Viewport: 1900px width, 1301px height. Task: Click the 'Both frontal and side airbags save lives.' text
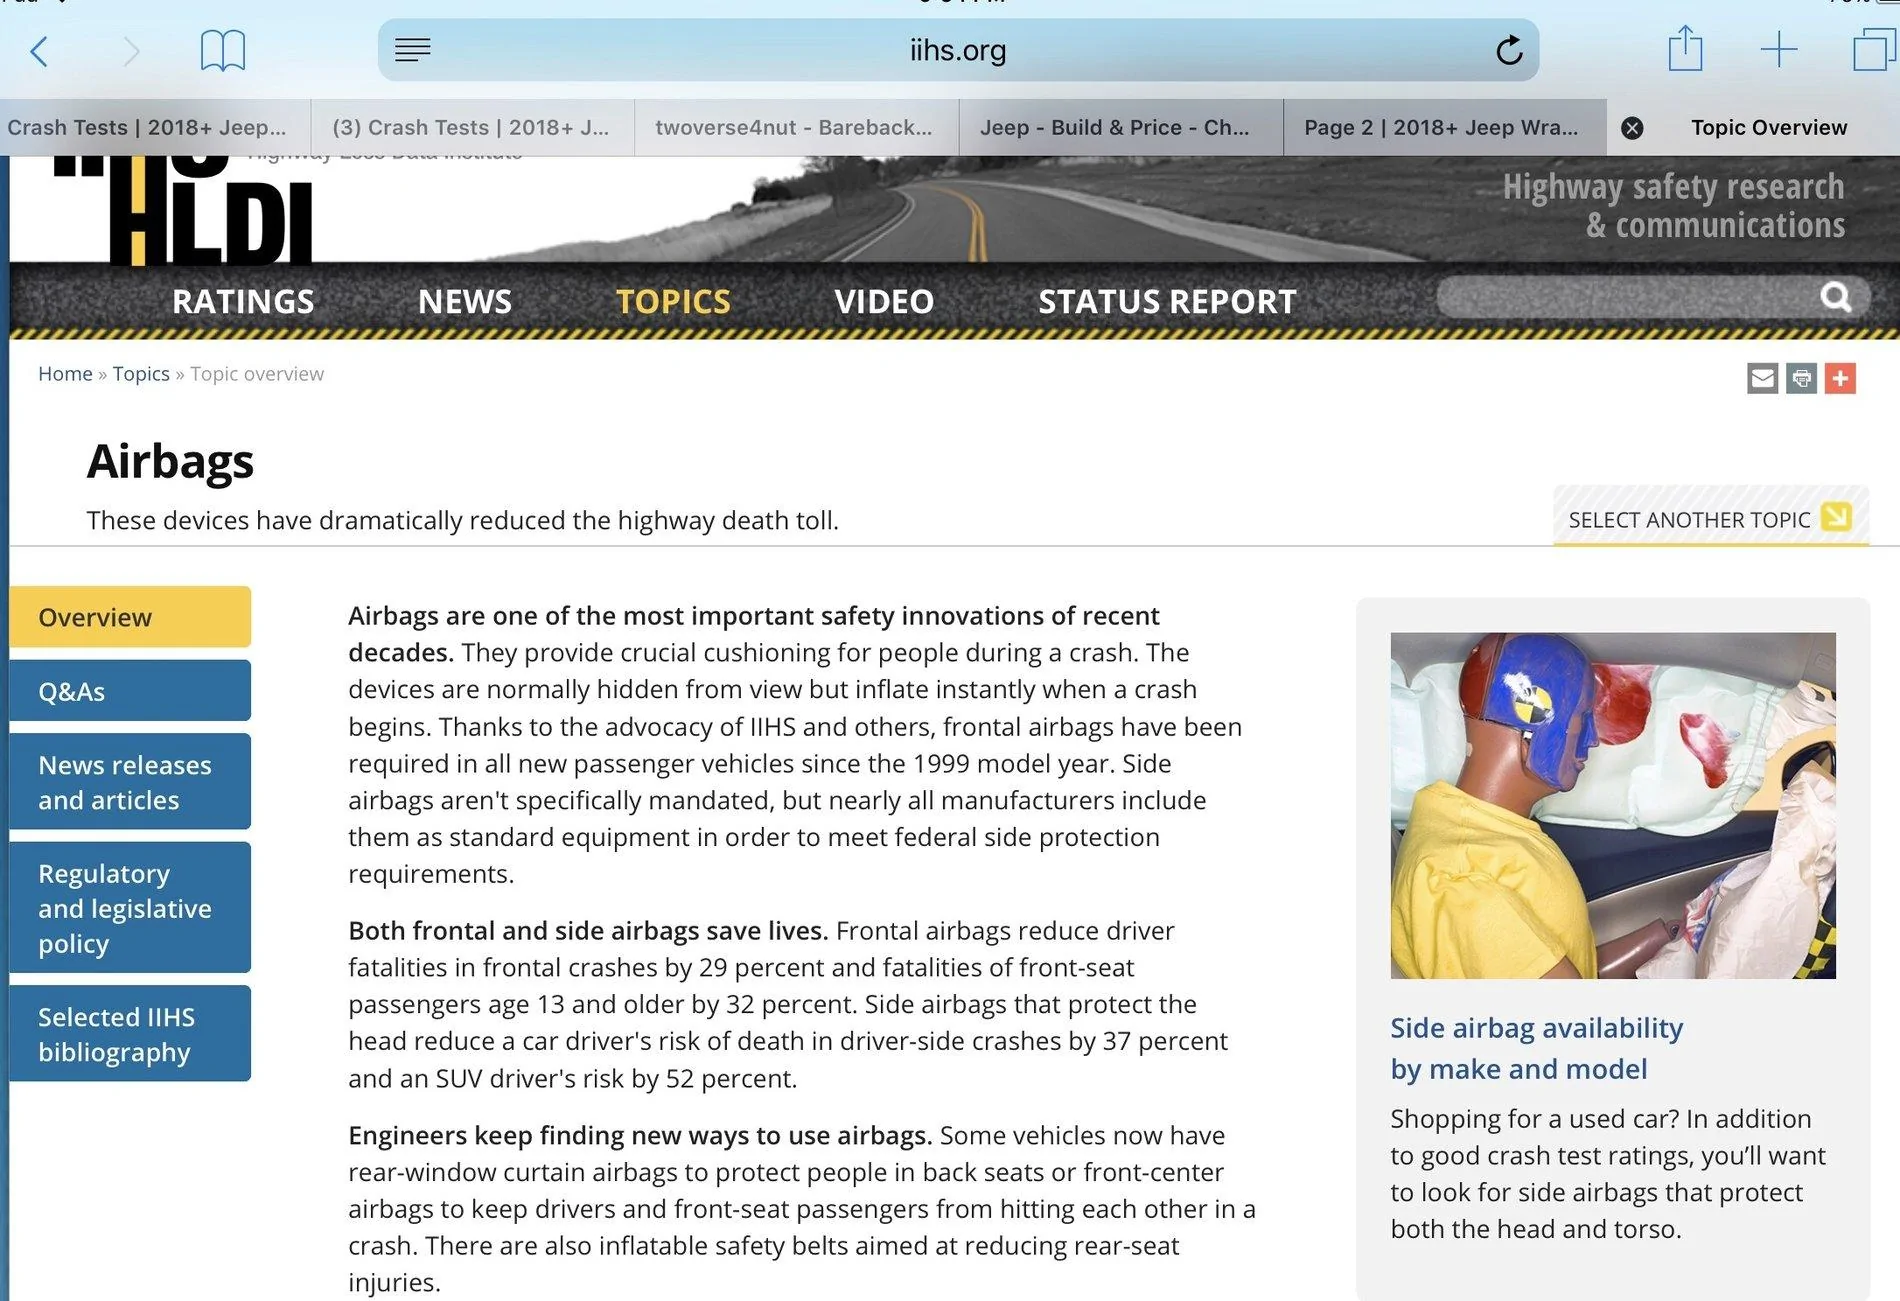(588, 931)
